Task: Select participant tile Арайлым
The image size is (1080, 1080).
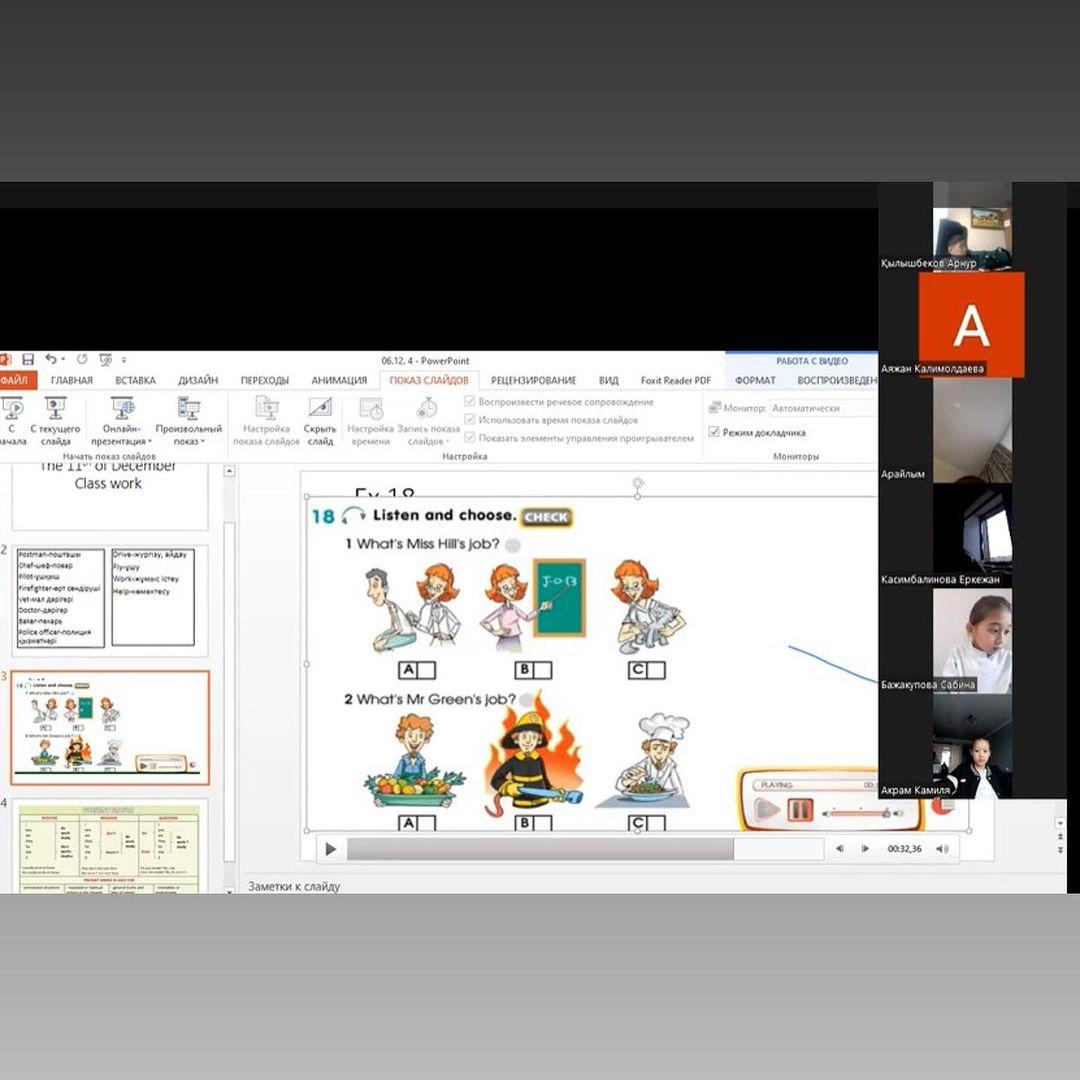Action: (971, 430)
